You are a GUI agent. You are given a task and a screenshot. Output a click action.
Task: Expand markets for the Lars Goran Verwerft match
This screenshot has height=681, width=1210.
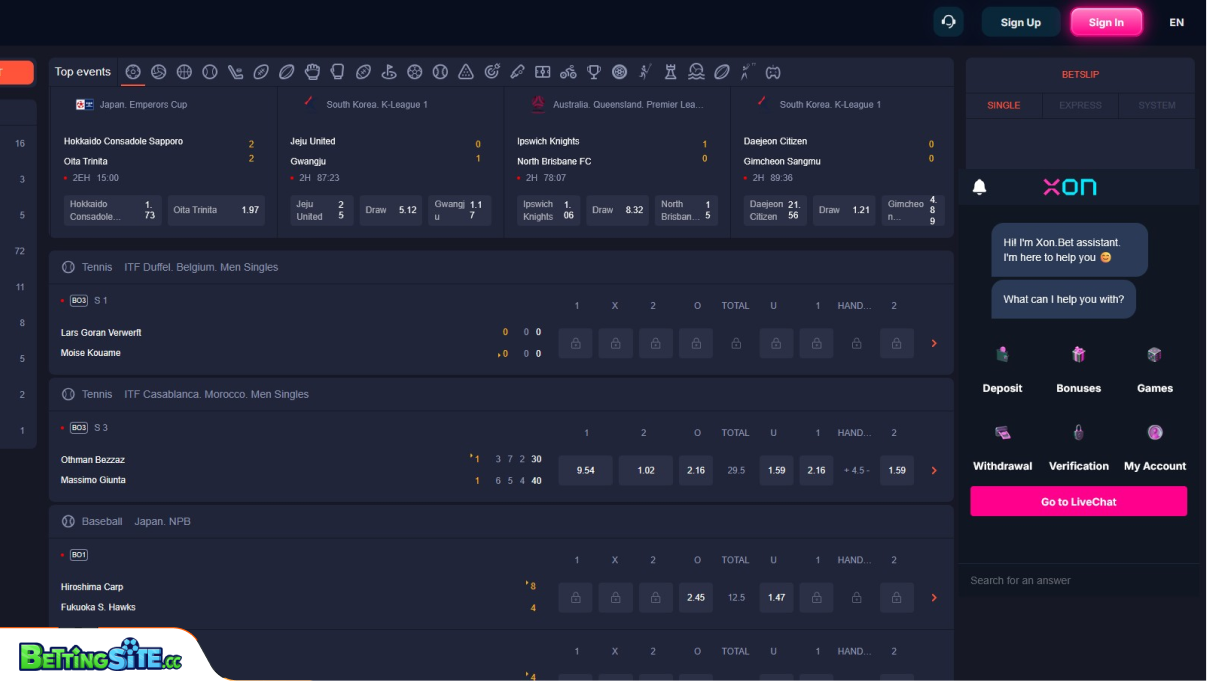click(933, 342)
